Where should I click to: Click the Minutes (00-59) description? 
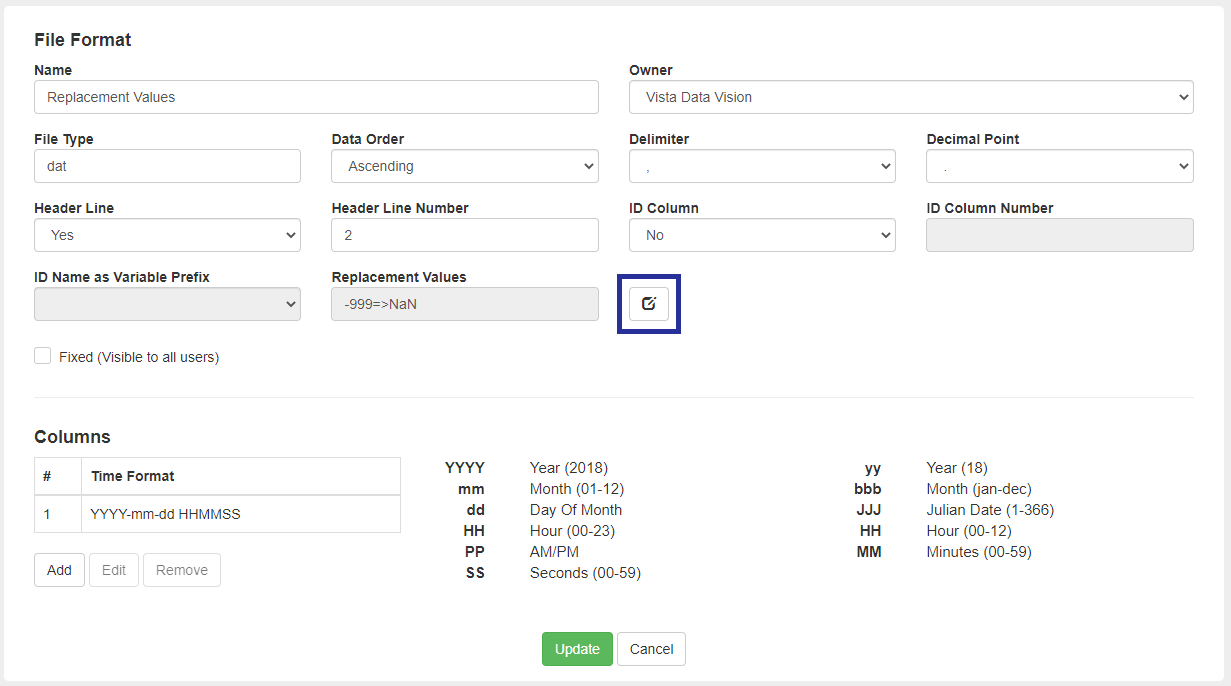click(979, 552)
